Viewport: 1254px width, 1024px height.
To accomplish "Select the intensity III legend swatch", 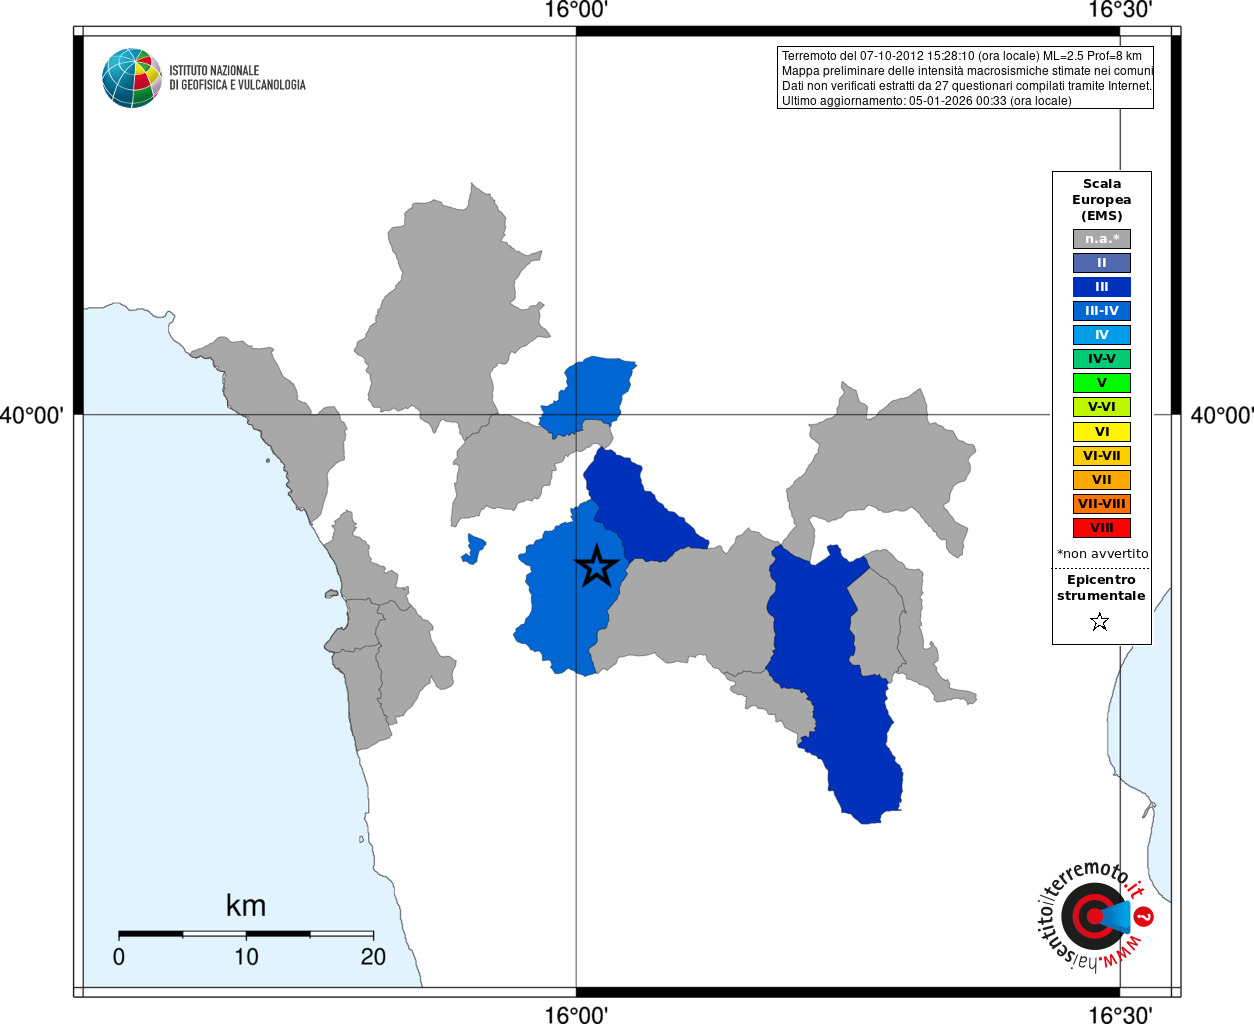I will point(1102,287).
